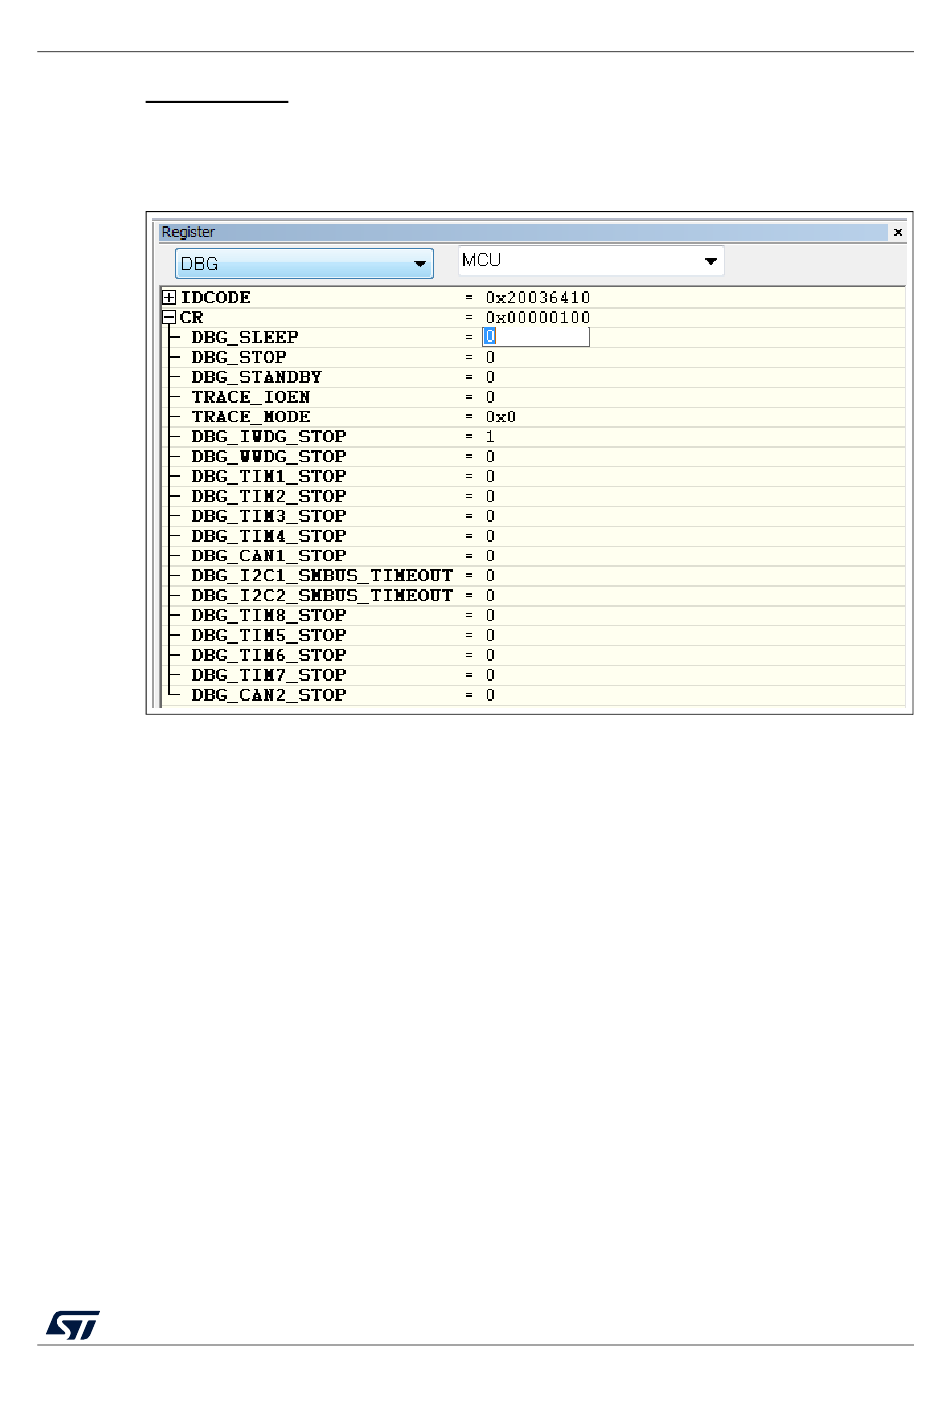Click the ST logo in the footer
Image resolution: width=950 pixels, height=1420 pixels.
(x=73, y=1326)
